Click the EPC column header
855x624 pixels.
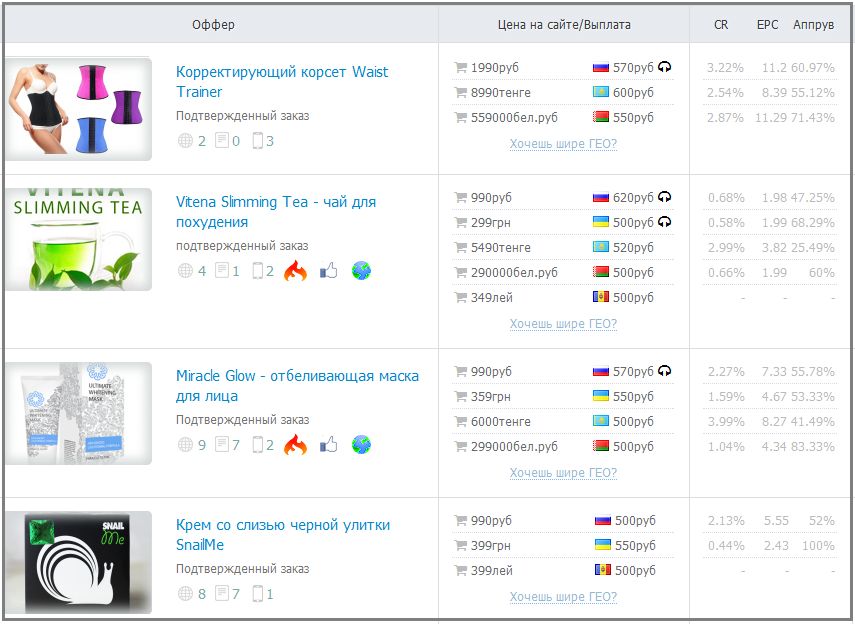coord(767,25)
